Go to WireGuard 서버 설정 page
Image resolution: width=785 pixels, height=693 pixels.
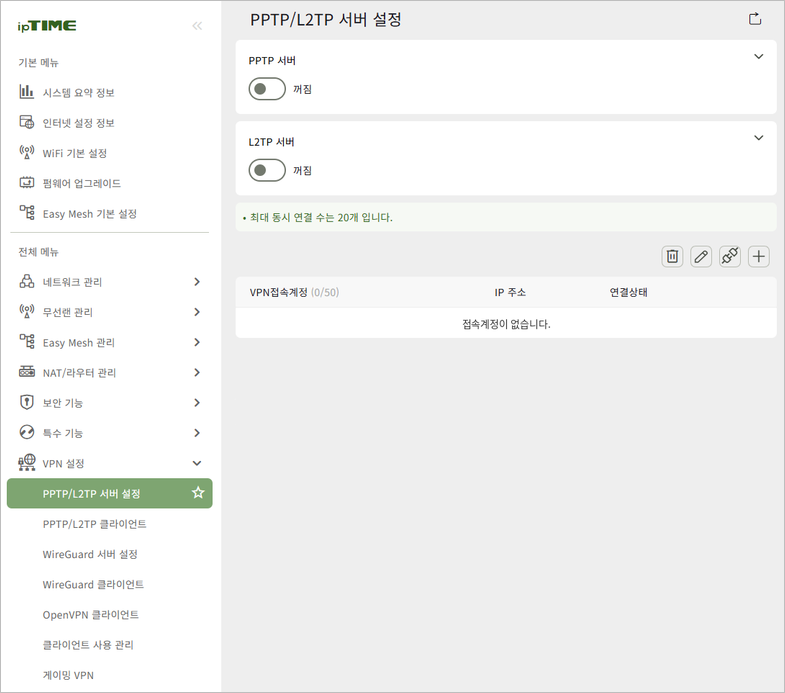pyautogui.click(x=90, y=554)
